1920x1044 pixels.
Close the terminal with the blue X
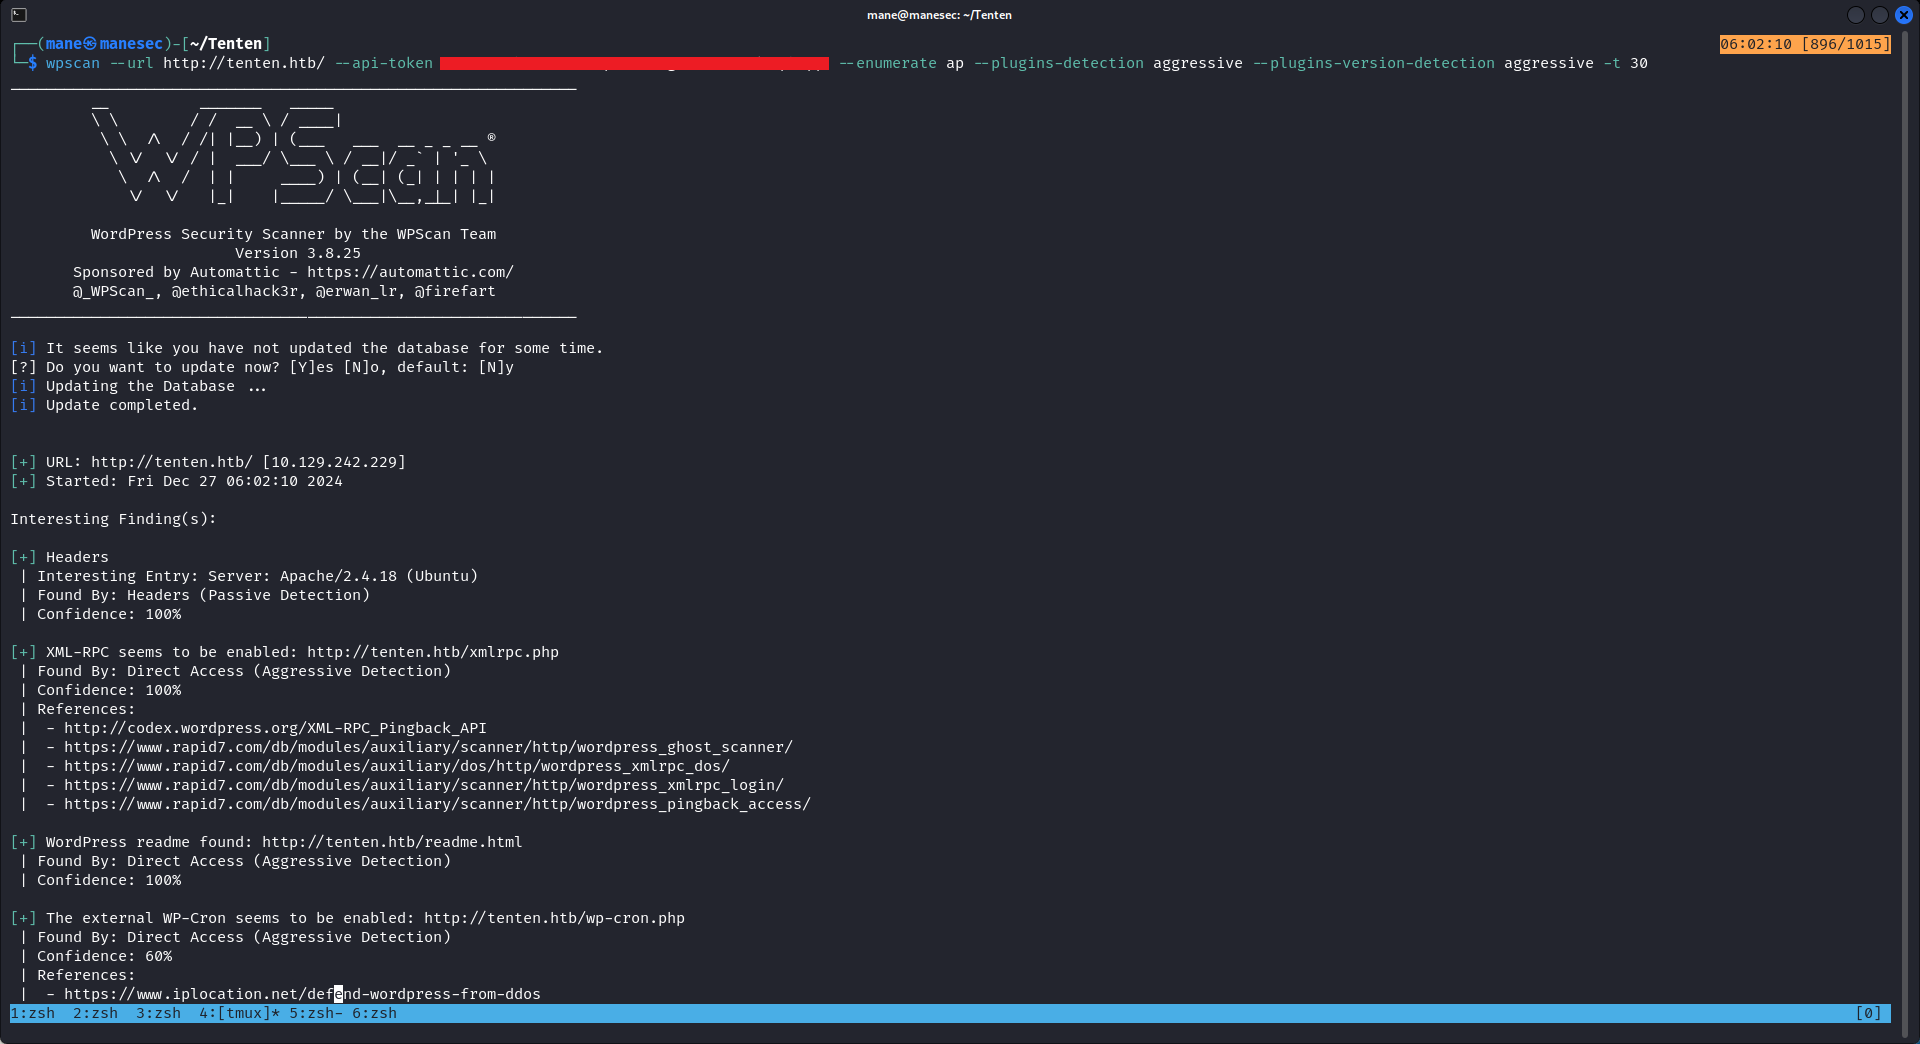1904,15
